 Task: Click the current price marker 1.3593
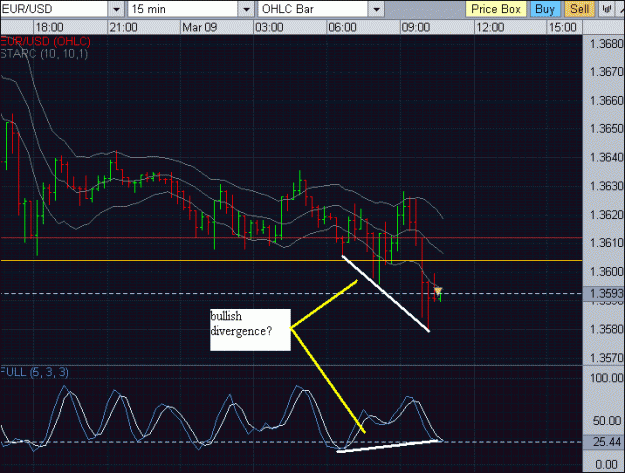[603, 294]
